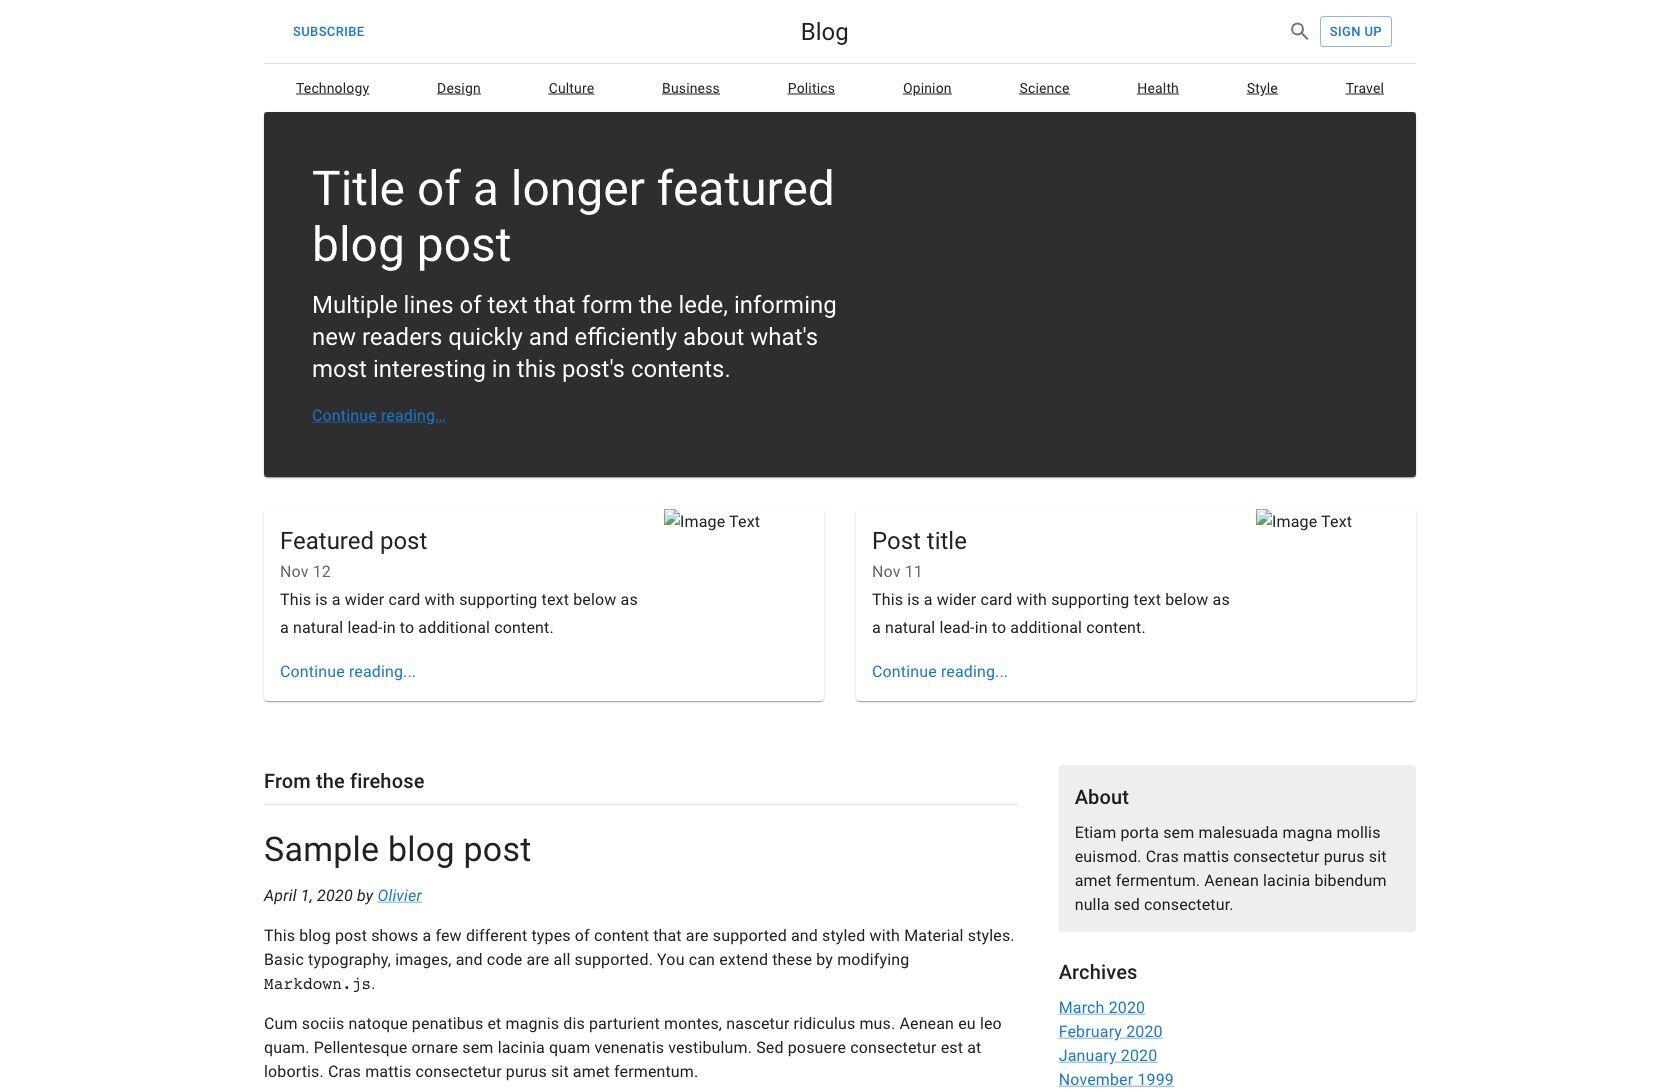The image size is (1680, 1092).
Task: Go to the Health section
Action: 1157,88
